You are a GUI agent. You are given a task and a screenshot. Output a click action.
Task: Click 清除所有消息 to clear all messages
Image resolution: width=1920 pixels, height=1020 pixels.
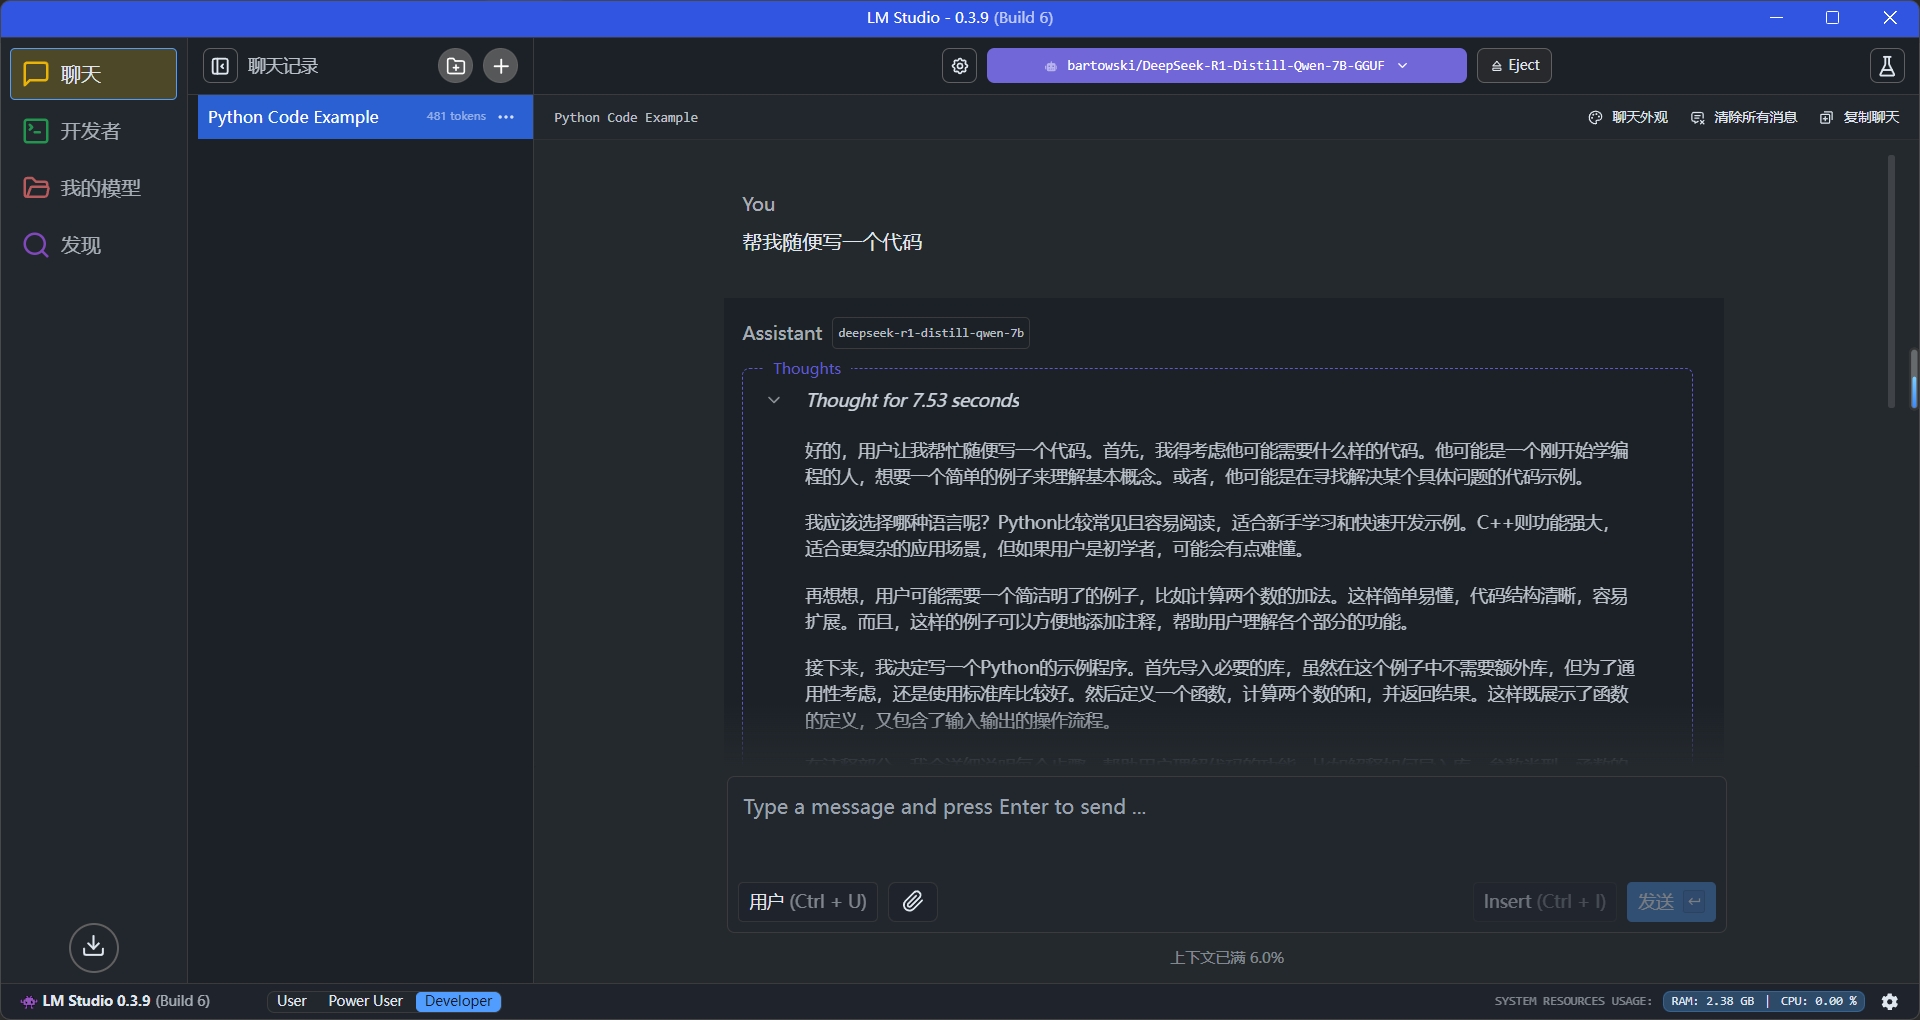pyautogui.click(x=1744, y=118)
